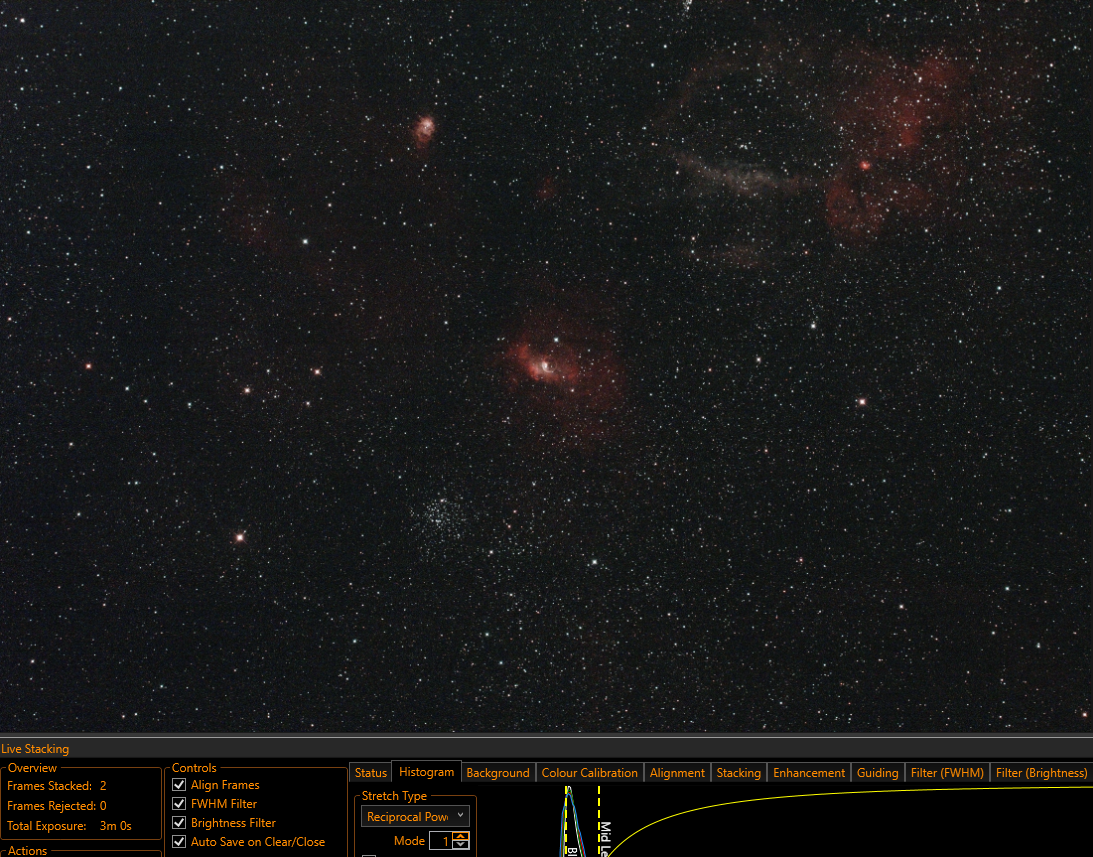Toggle the FWHM Filter checkbox
Image resolution: width=1093 pixels, height=857 pixels.
pos(178,803)
